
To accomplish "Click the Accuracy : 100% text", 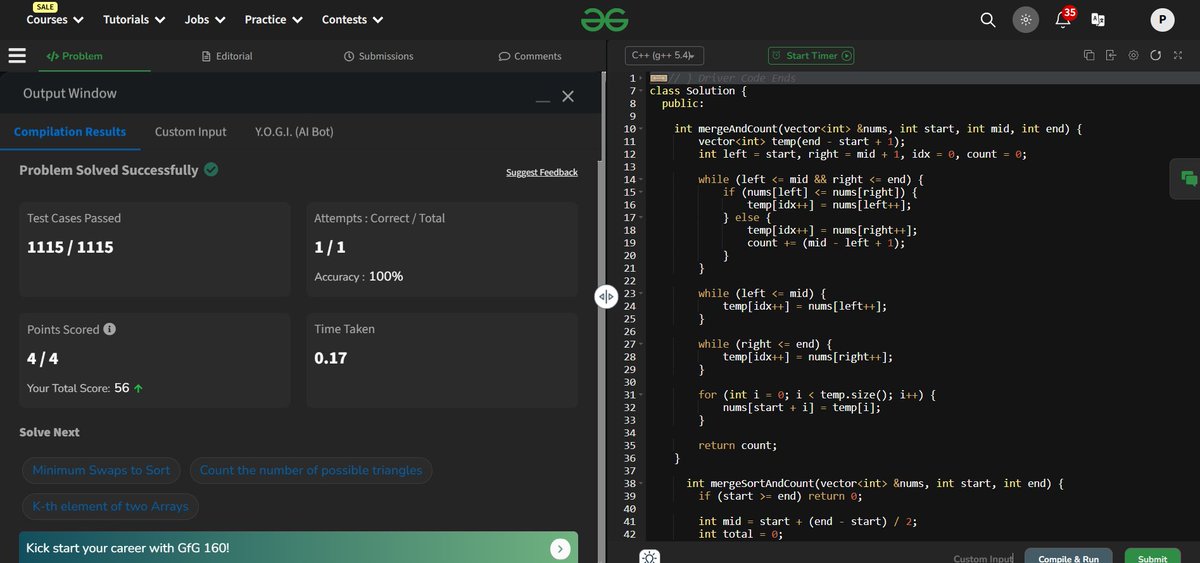I will coord(358,276).
